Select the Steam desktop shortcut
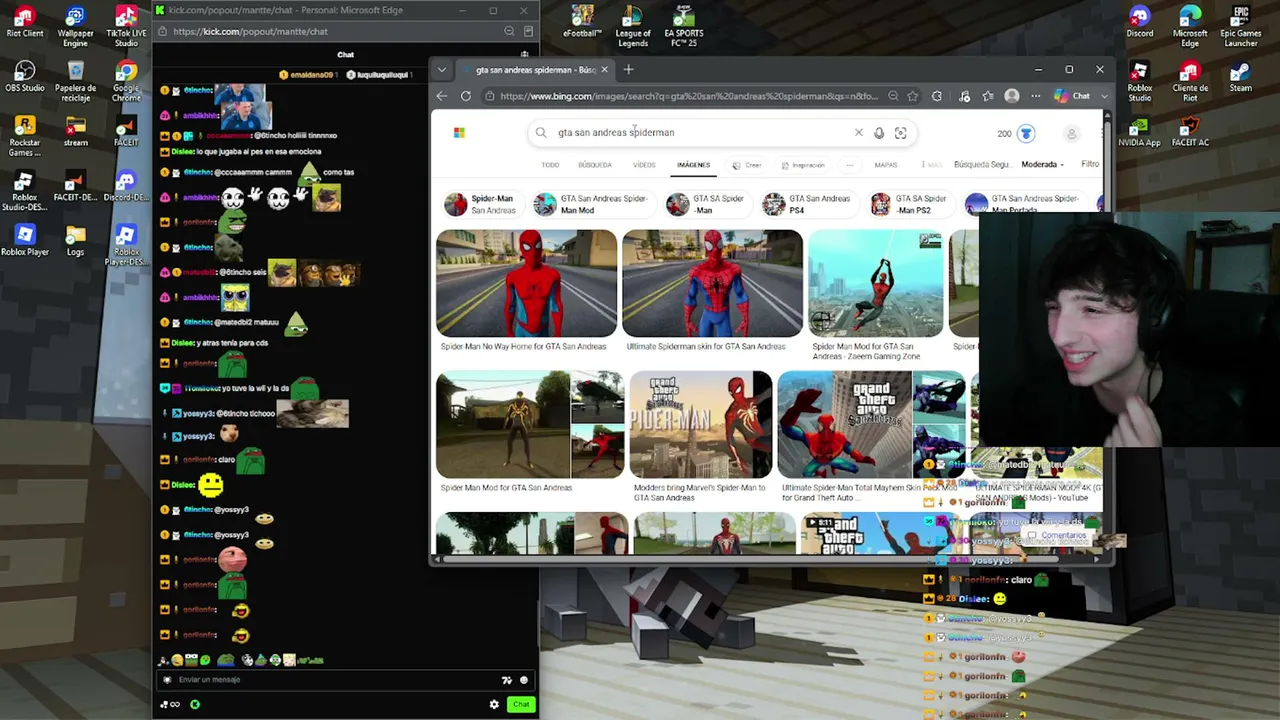 pyautogui.click(x=1241, y=76)
